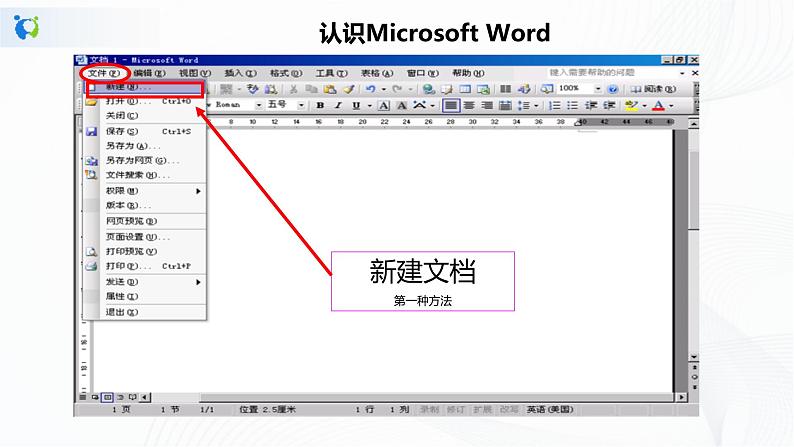The height and width of the screenshot is (447, 794).
Task: Toggle the Character Border A icon
Action: (x=384, y=105)
